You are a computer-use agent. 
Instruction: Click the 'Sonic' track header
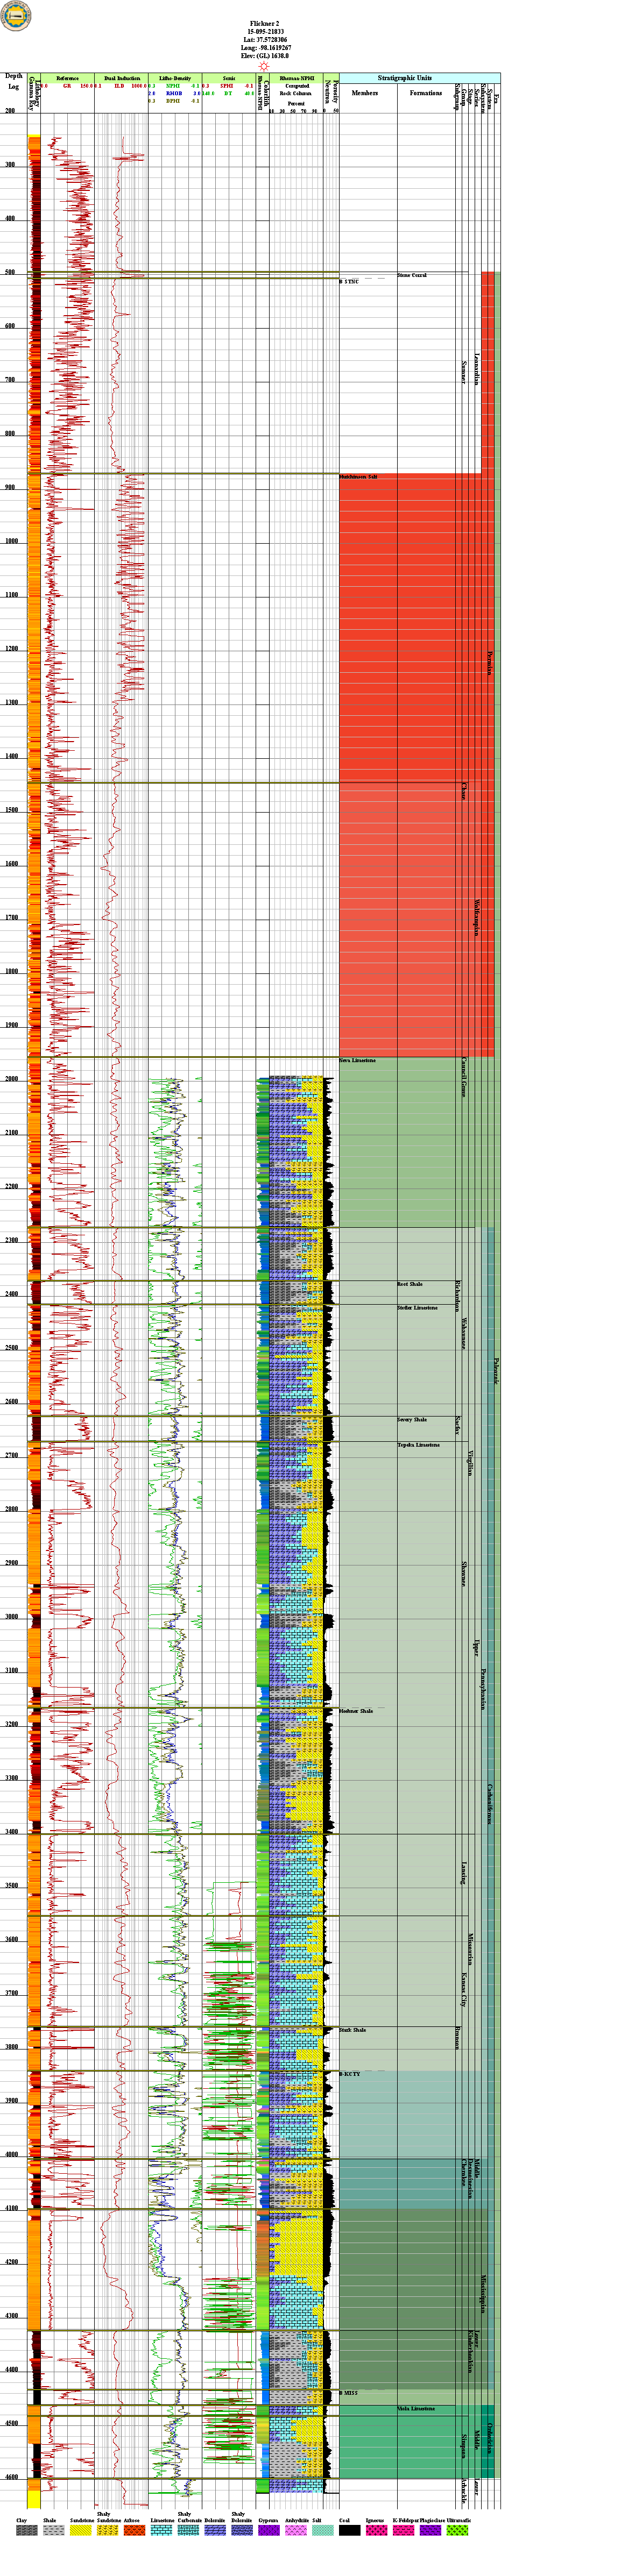pos(229,78)
